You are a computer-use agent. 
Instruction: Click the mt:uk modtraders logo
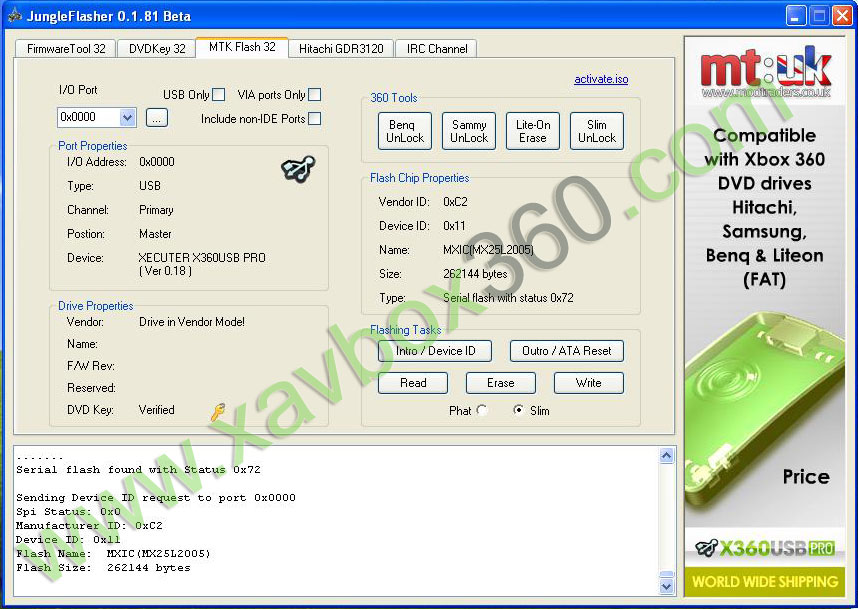(x=766, y=73)
